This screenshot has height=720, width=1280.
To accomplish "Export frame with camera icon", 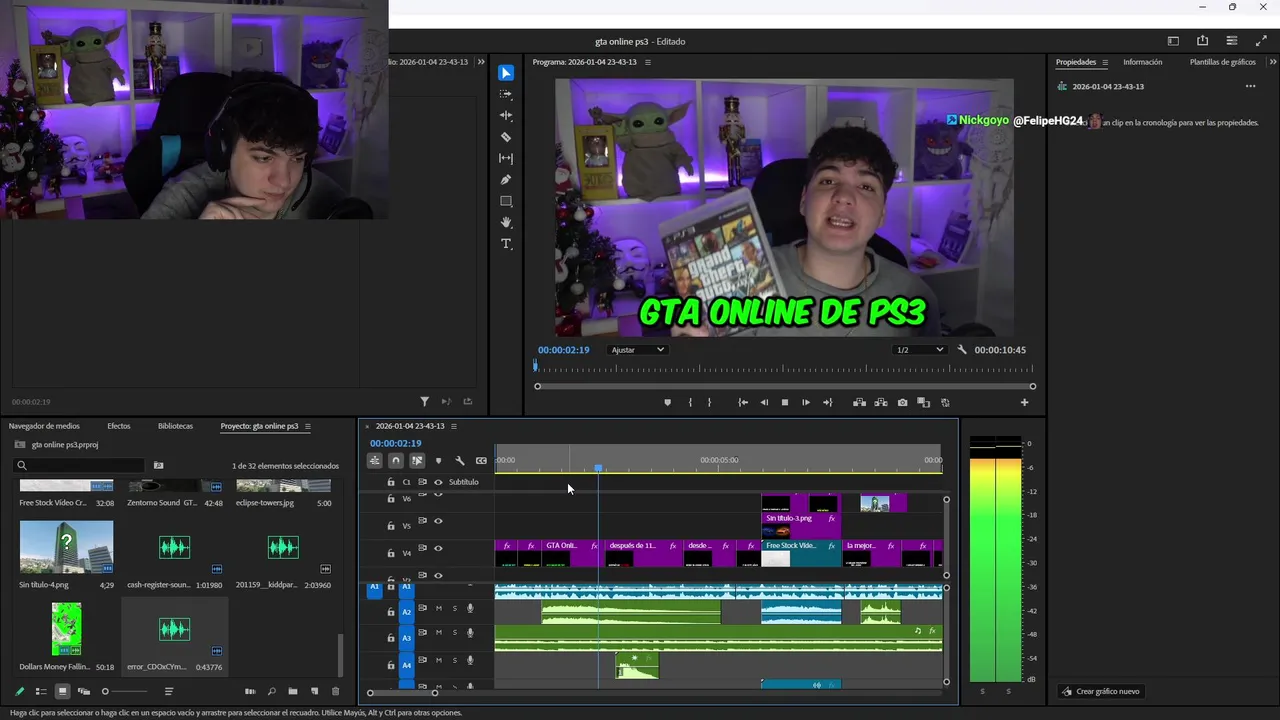I will point(902,402).
